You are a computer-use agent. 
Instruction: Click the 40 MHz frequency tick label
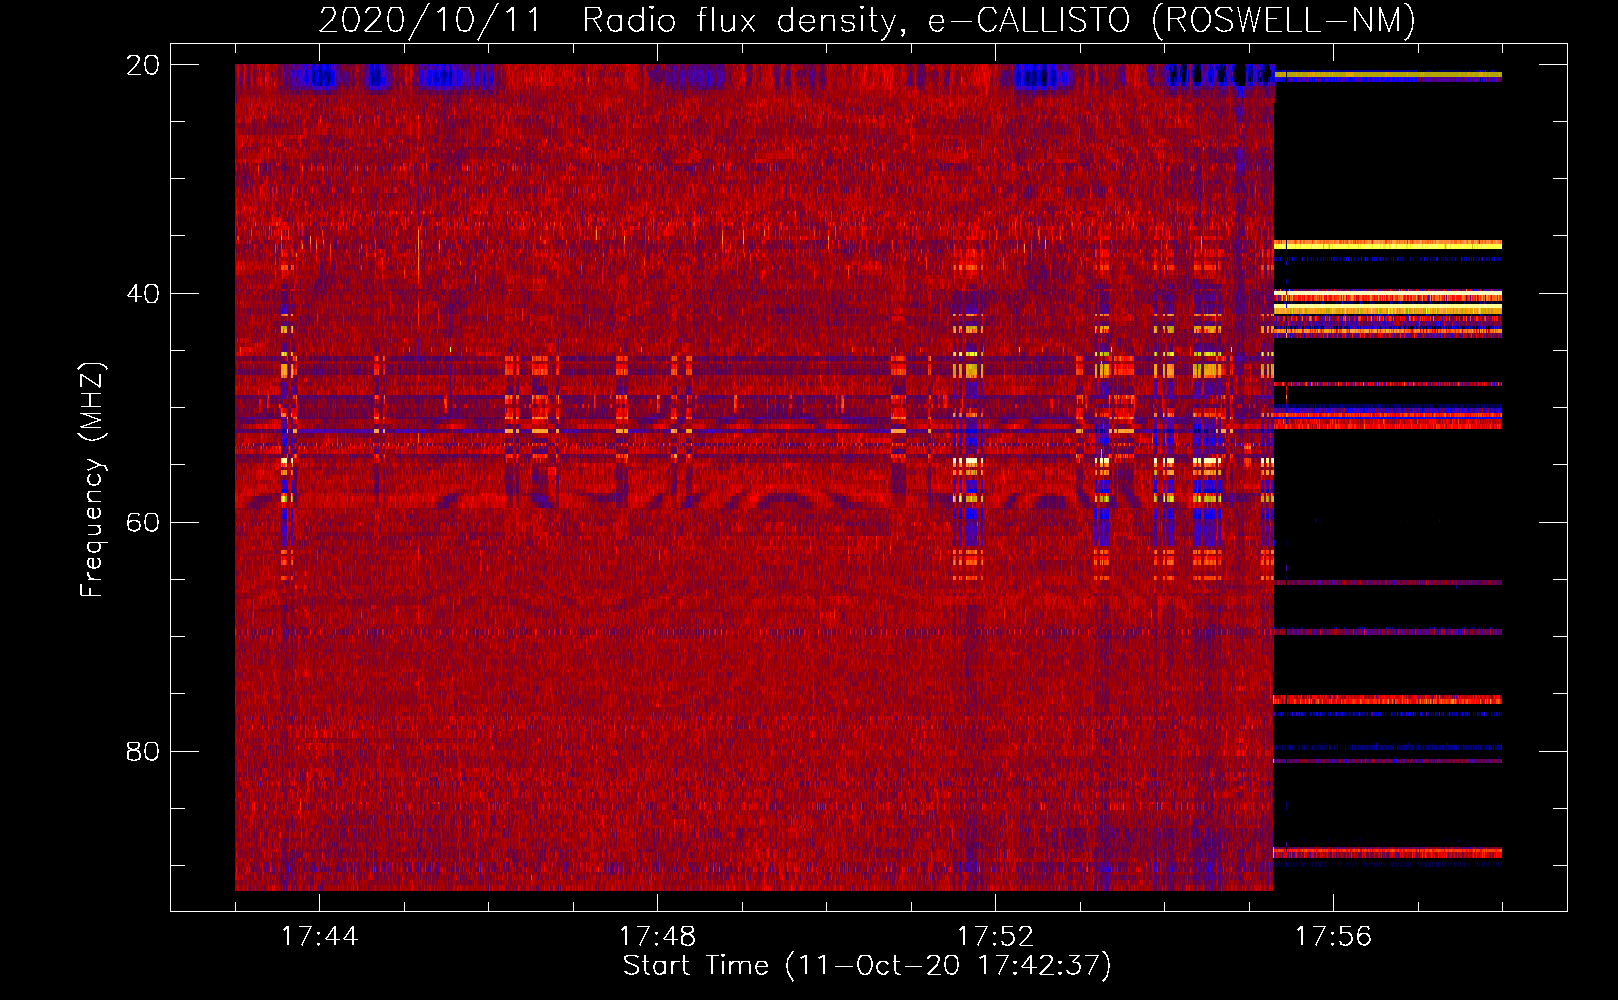(x=142, y=294)
